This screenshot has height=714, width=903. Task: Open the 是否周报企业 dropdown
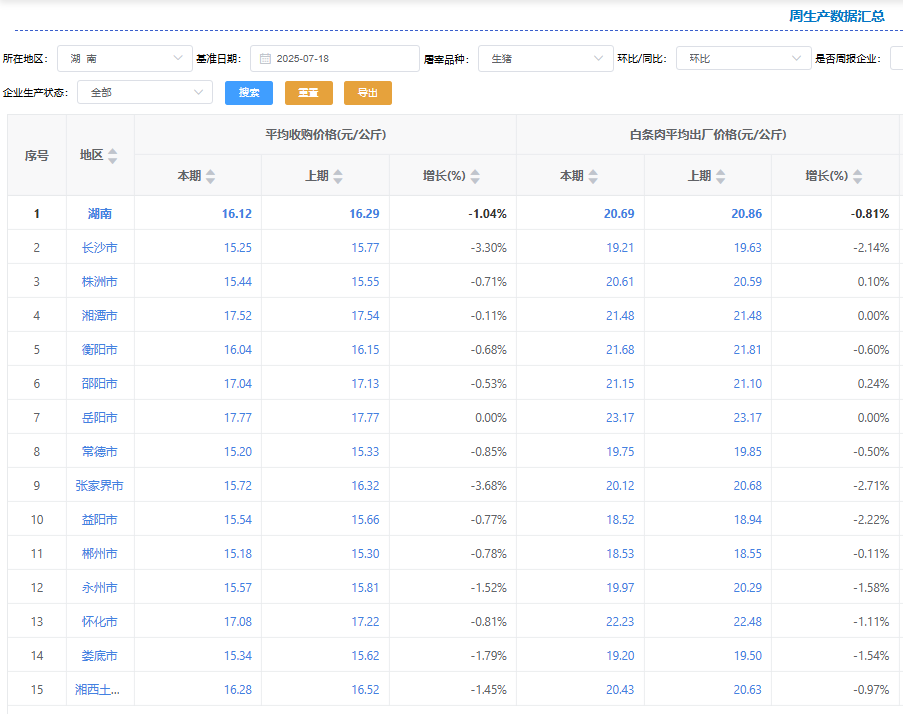click(896, 59)
